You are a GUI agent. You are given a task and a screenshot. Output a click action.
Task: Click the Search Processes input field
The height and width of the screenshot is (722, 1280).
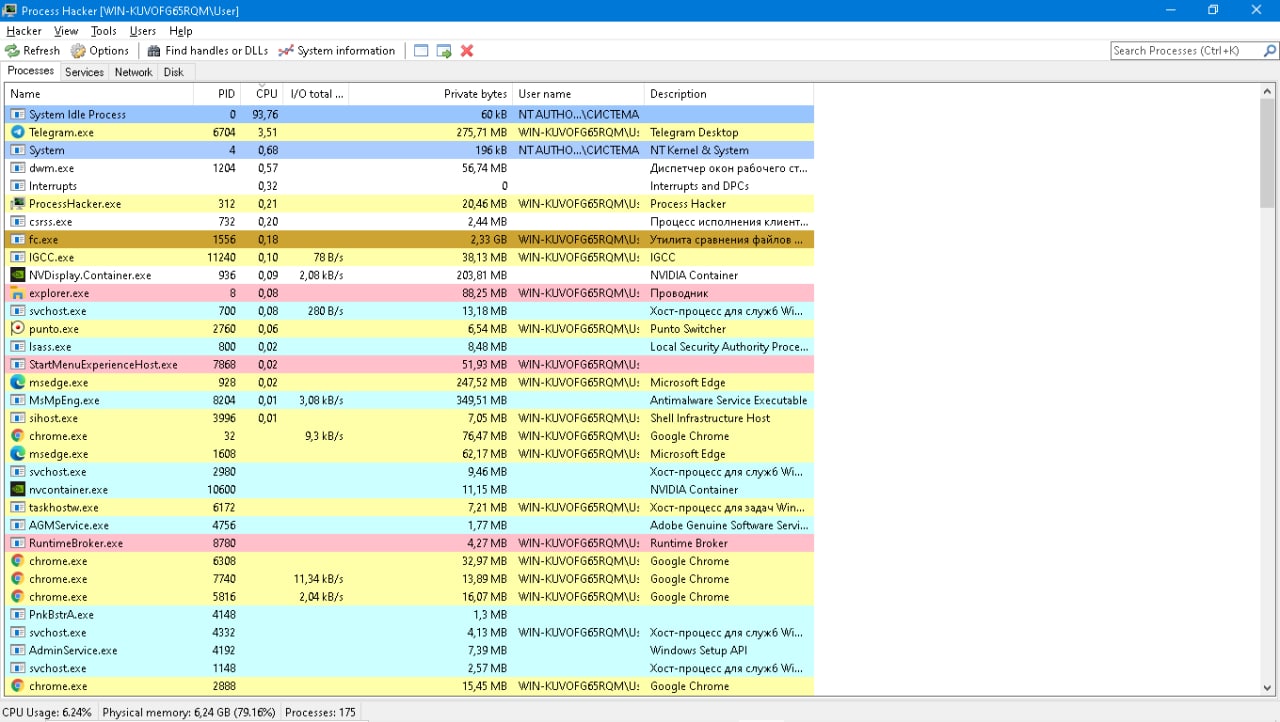(x=1186, y=51)
